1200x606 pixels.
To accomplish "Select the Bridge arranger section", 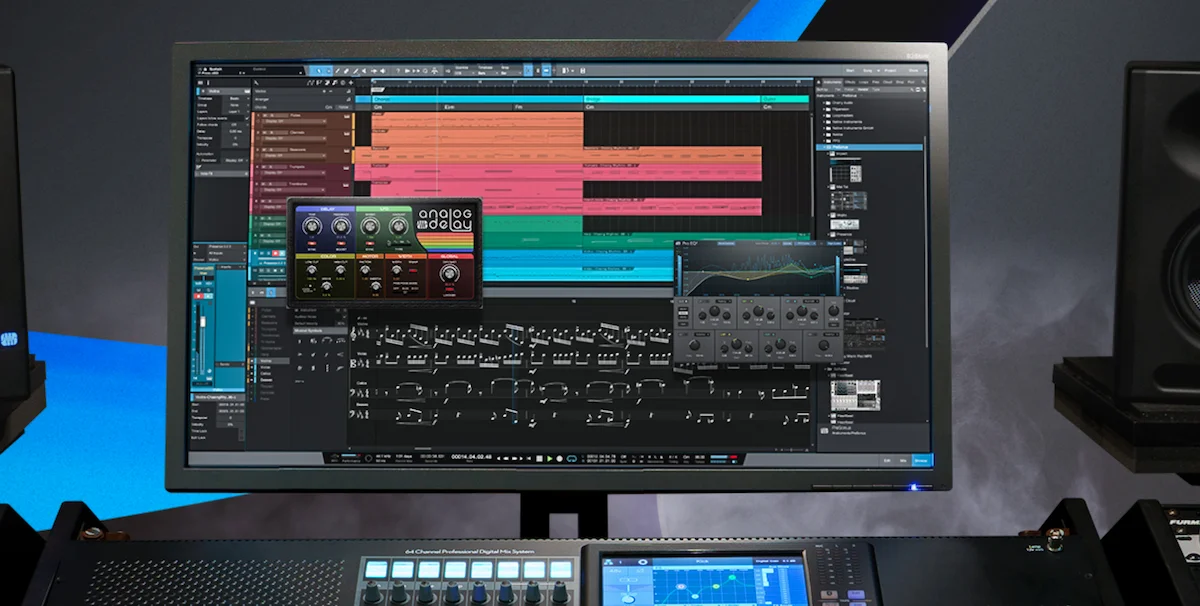I will click(x=671, y=100).
